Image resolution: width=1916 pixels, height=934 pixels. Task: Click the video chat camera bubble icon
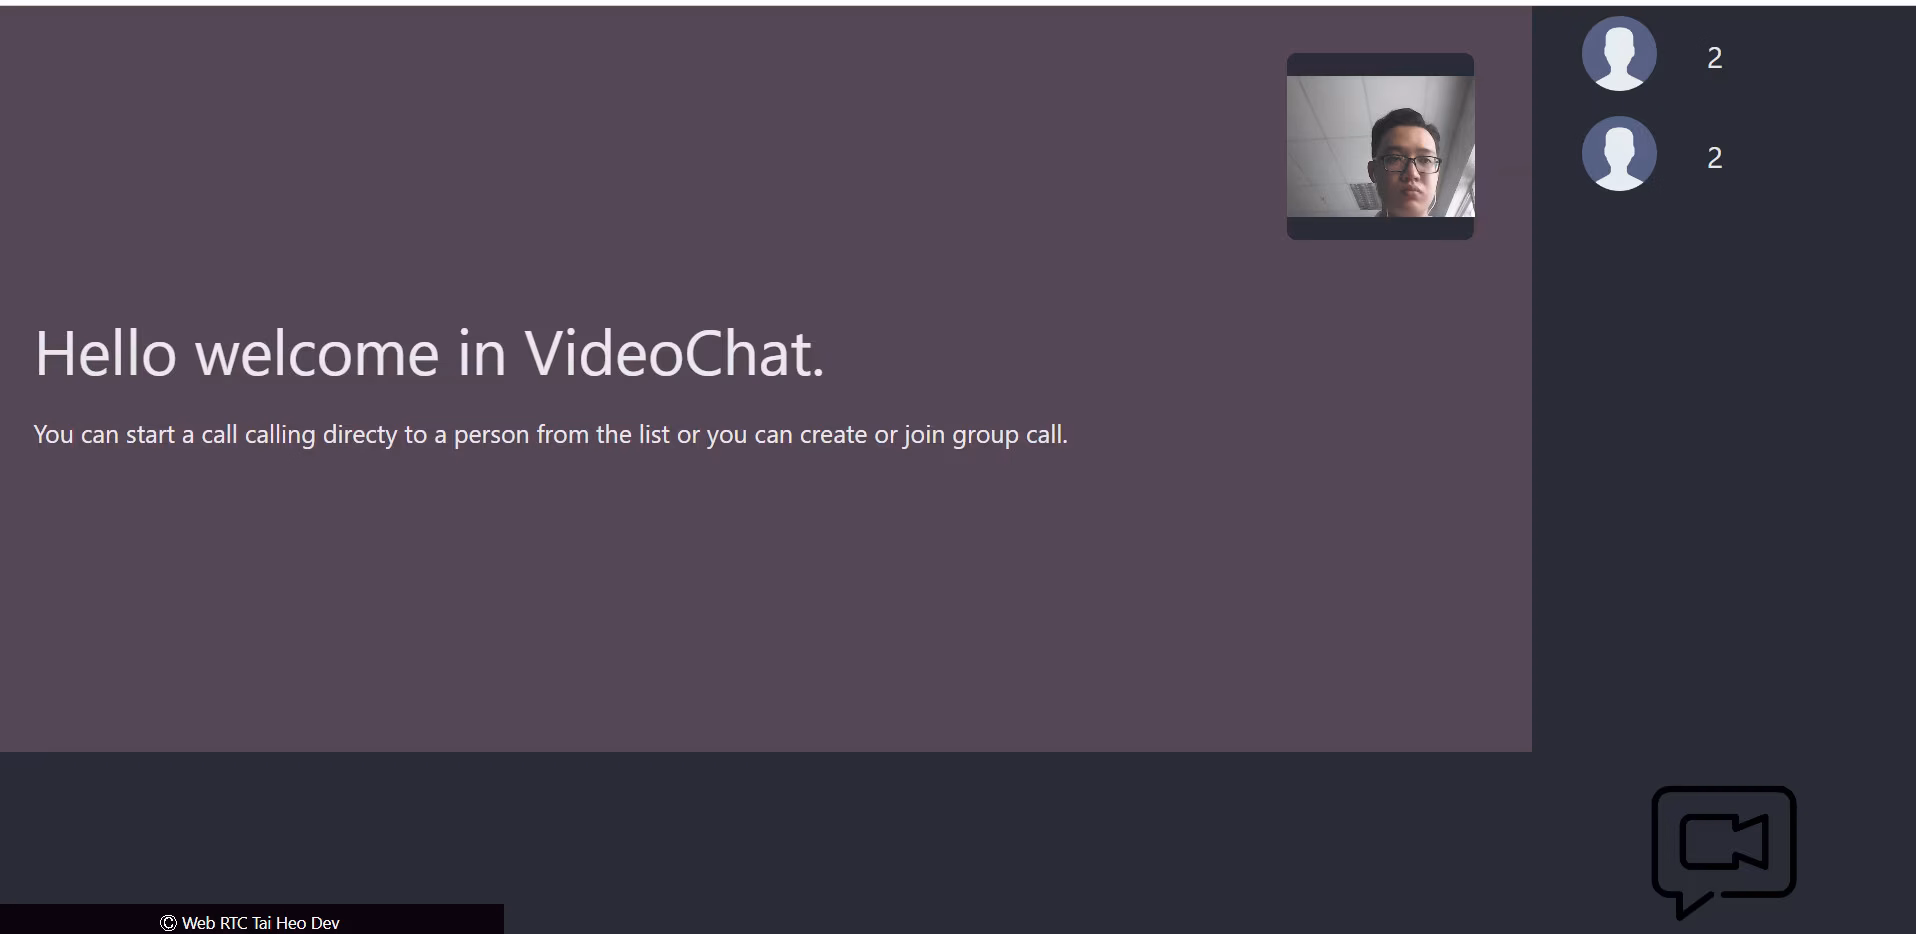point(1723,852)
